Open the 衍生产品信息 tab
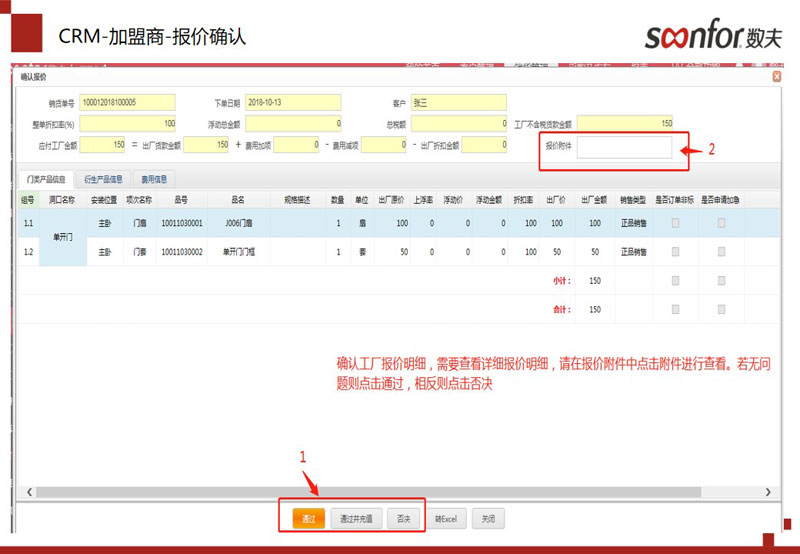 click(x=103, y=180)
